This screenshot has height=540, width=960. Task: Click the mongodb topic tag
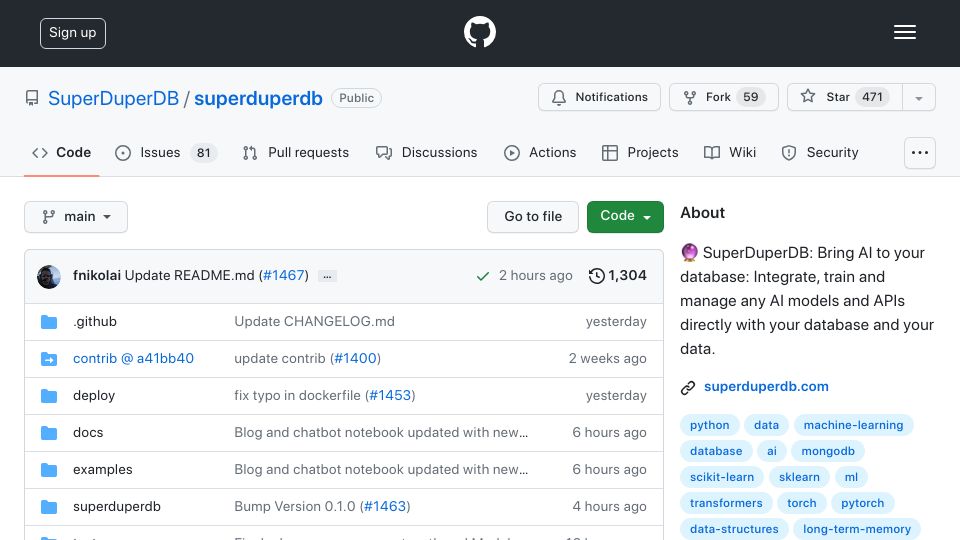[x=828, y=451]
